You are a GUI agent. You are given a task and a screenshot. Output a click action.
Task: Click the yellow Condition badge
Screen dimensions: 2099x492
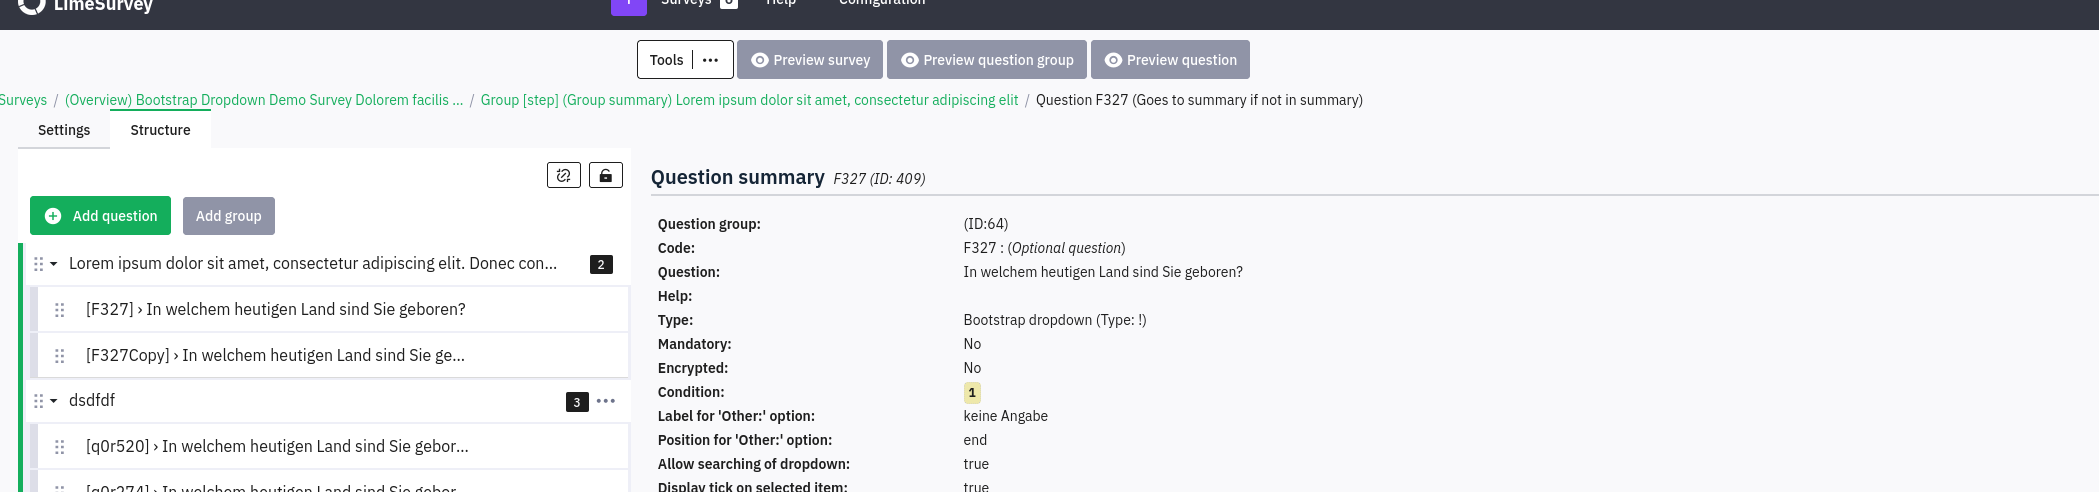coord(972,393)
